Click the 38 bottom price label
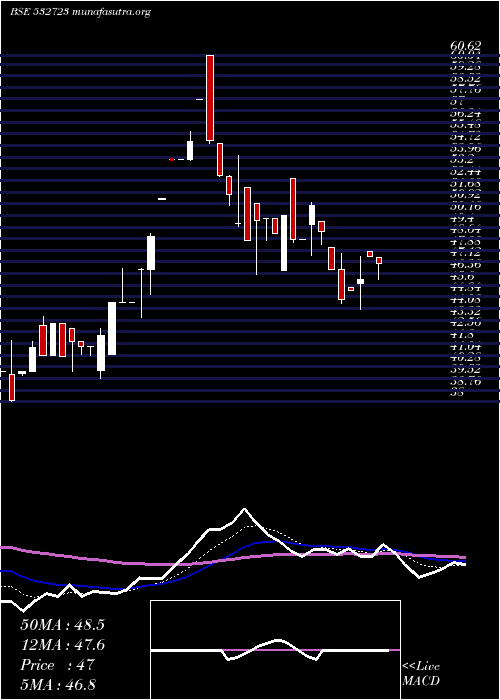The width and height of the screenshot is (500, 700). (x=458, y=393)
